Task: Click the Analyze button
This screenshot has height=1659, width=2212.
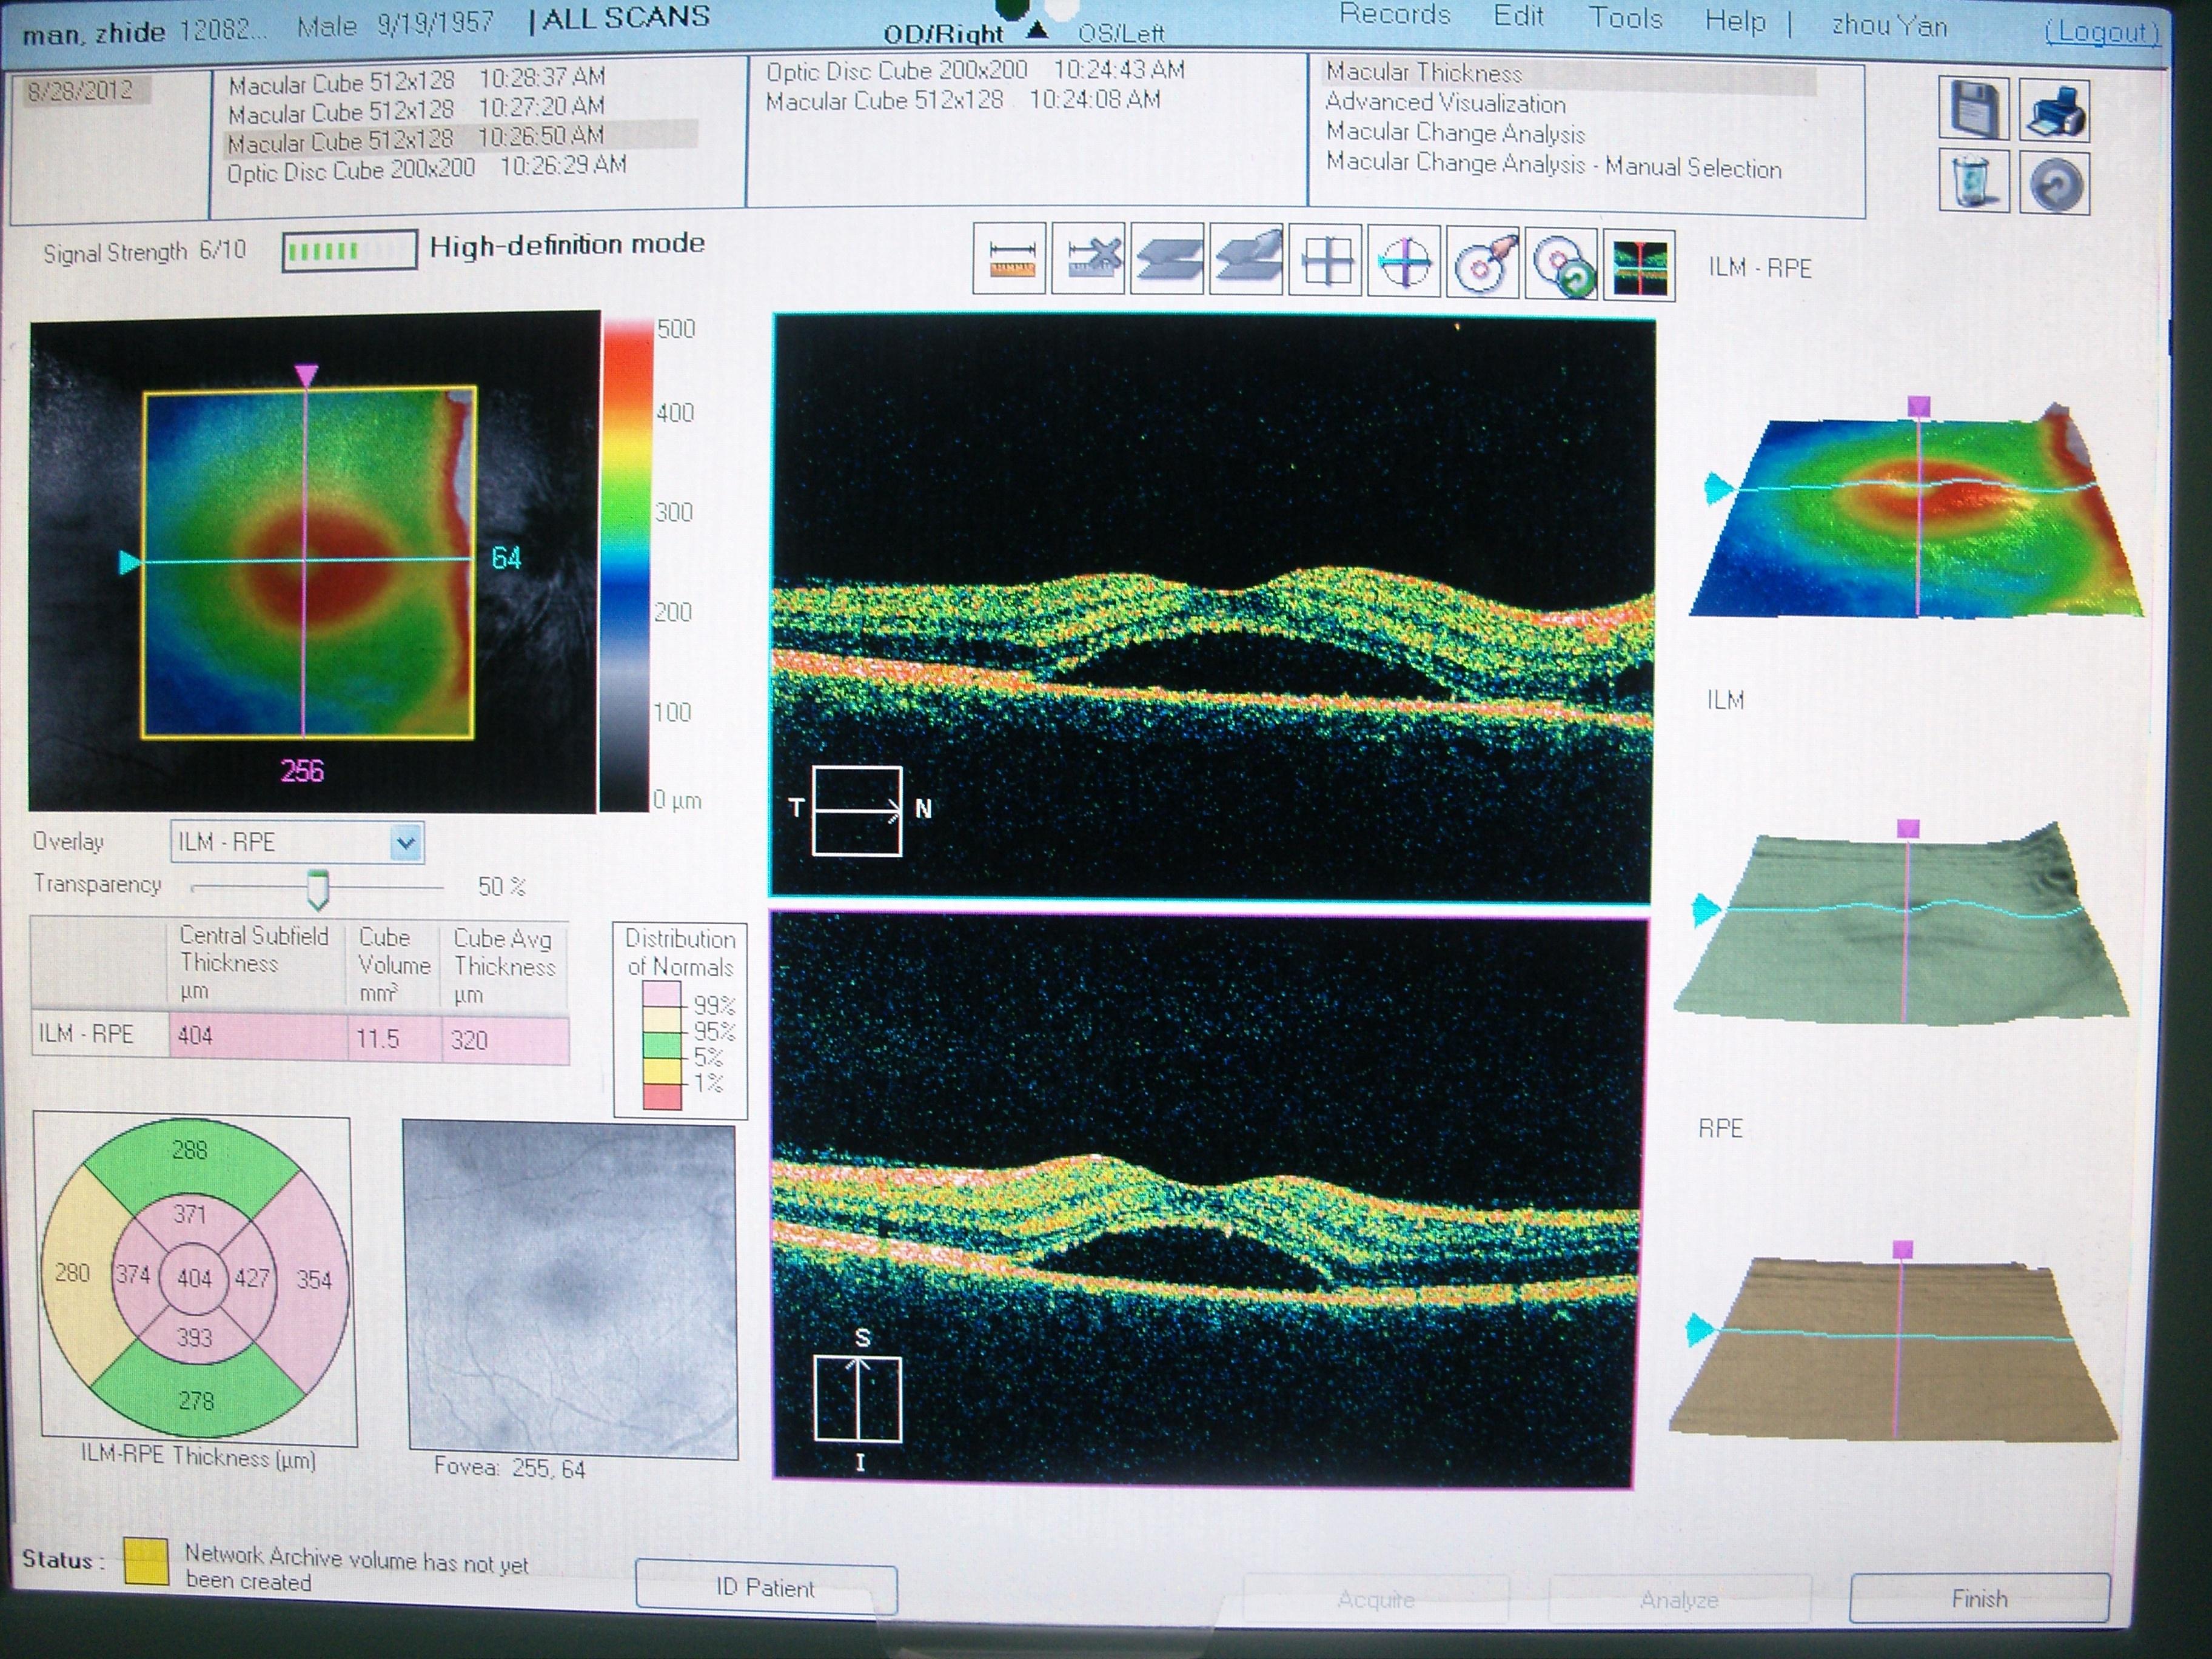Action: [1679, 1600]
